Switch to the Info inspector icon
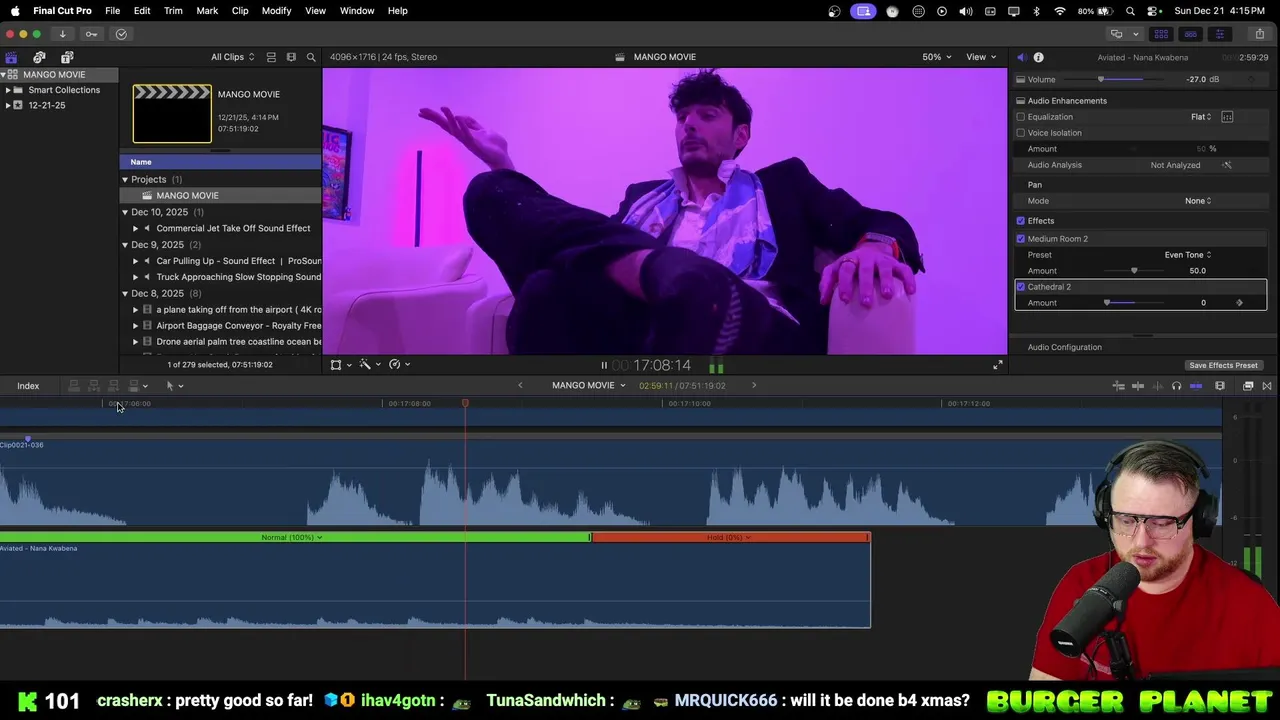The image size is (1280, 720). [1038, 57]
